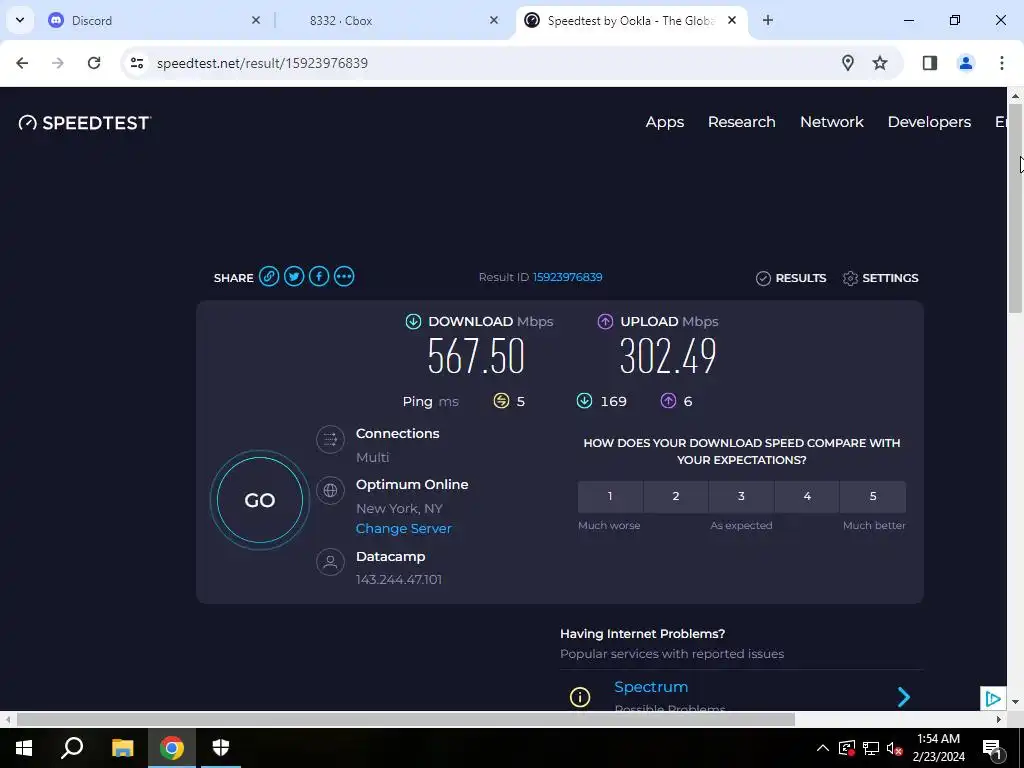The image size is (1024, 768).
Task: Click the taskbar clock 1:54 AM
Action: click(x=938, y=739)
